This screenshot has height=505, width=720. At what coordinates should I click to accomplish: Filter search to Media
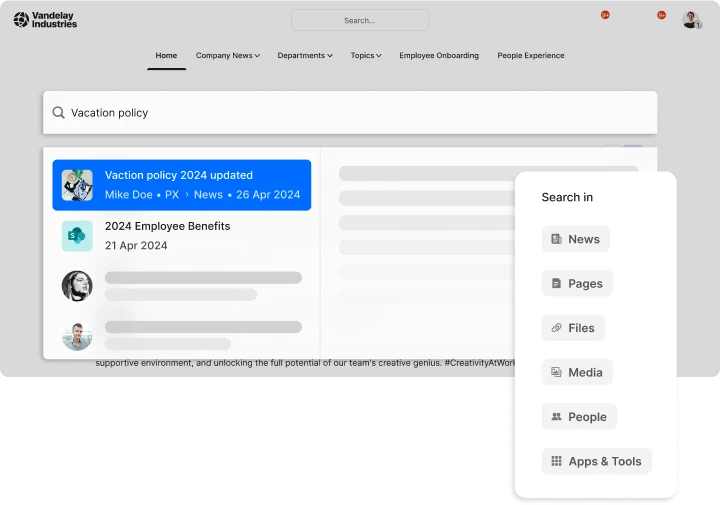[x=577, y=372]
